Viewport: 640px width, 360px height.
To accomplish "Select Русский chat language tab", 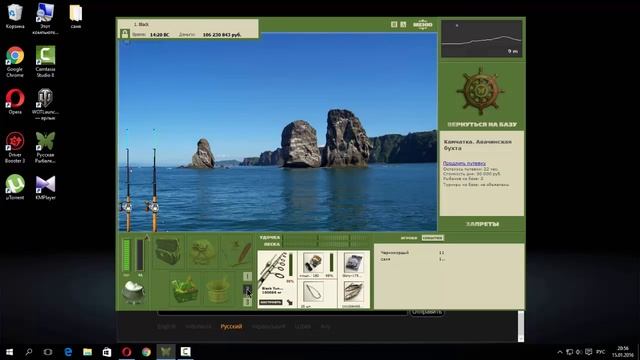I will tap(231, 327).
